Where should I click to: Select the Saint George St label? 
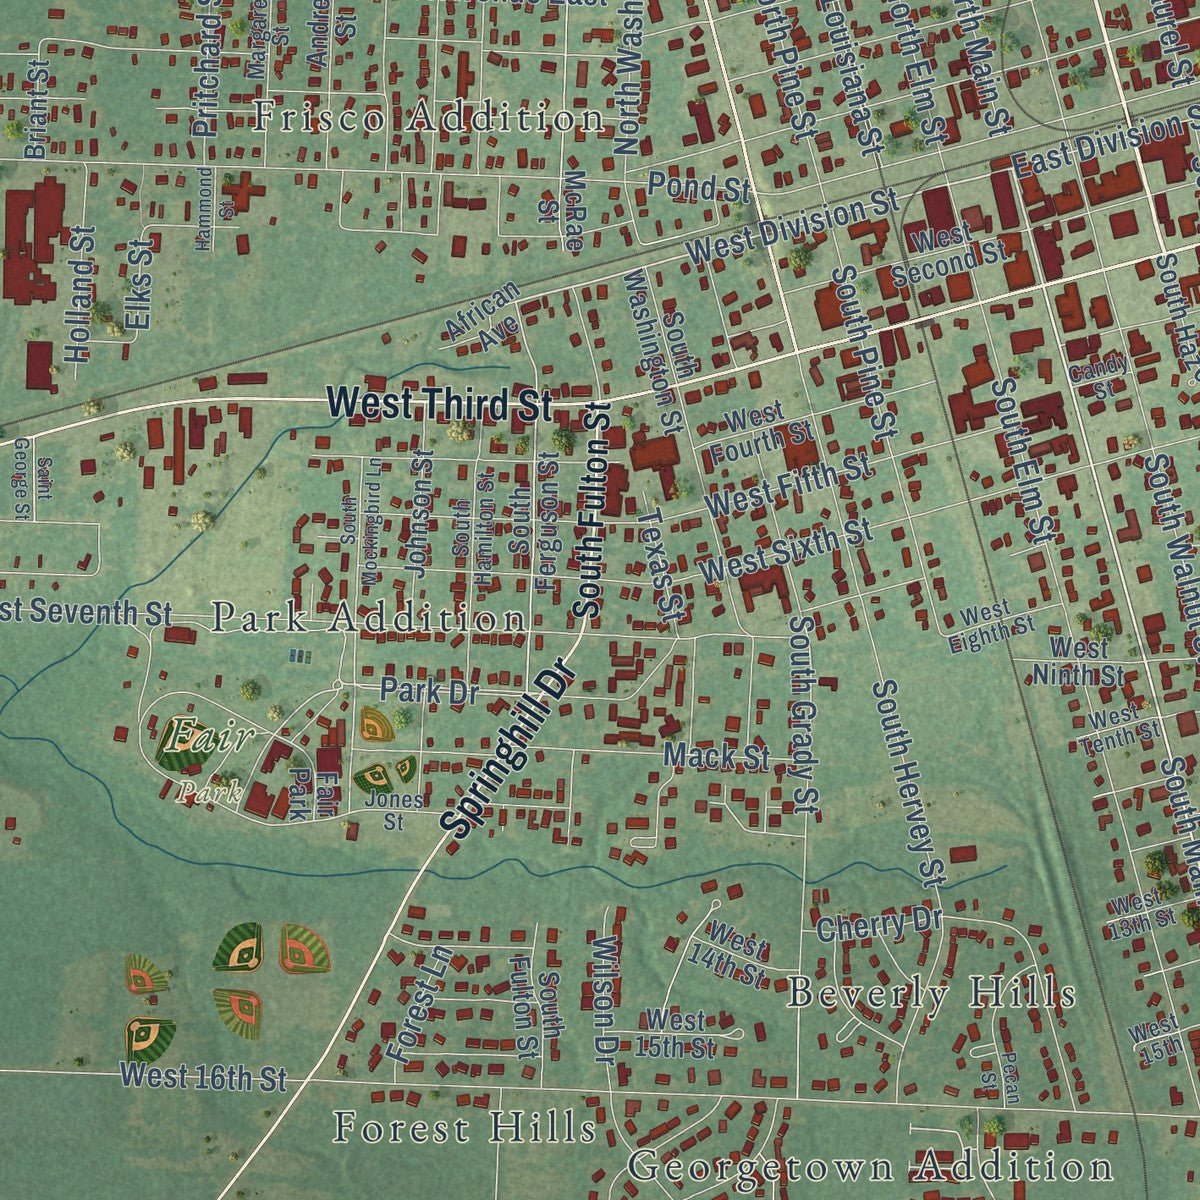tap(32, 481)
